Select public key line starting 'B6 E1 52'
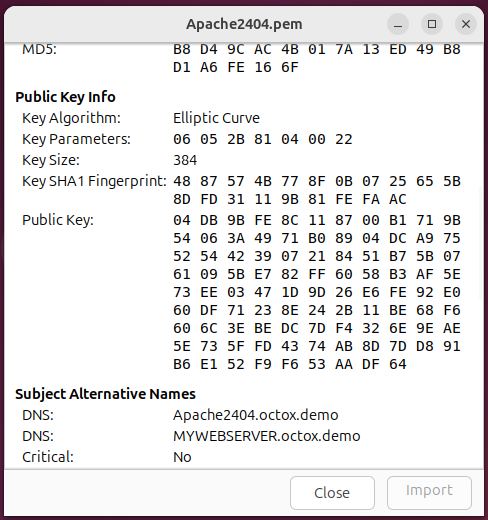The image size is (488, 520). [290, 364]
